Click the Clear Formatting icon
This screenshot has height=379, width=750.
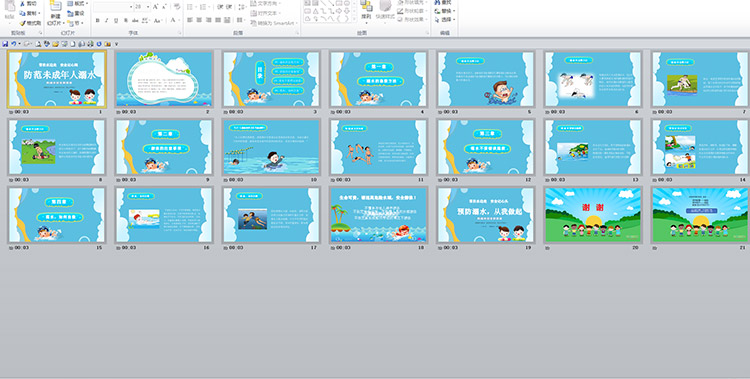[x=177, y=7]
